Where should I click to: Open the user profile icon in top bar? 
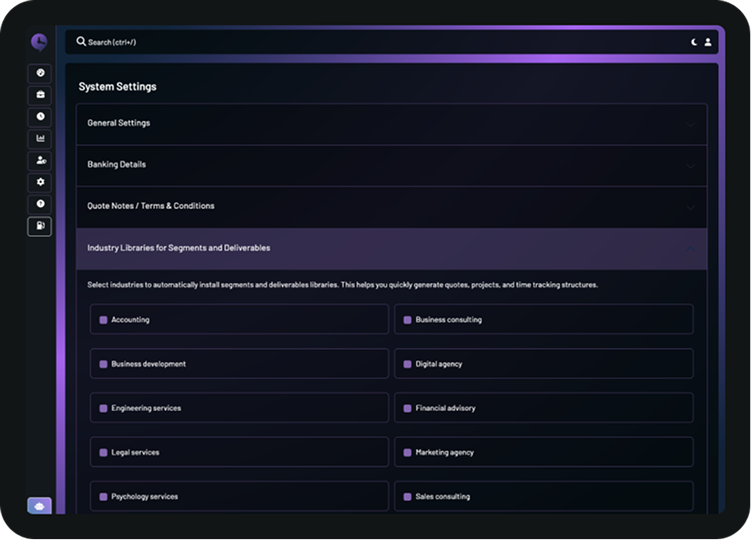pos(708,42)
